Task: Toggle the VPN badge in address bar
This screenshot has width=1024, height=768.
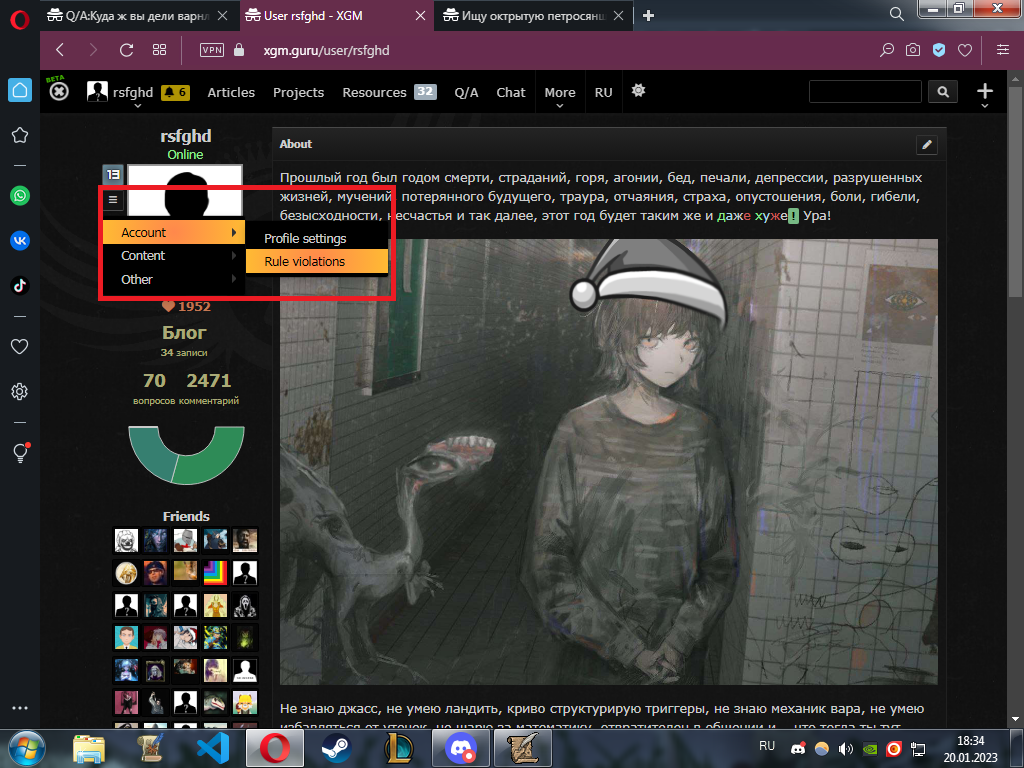Action: coord(212,50)
